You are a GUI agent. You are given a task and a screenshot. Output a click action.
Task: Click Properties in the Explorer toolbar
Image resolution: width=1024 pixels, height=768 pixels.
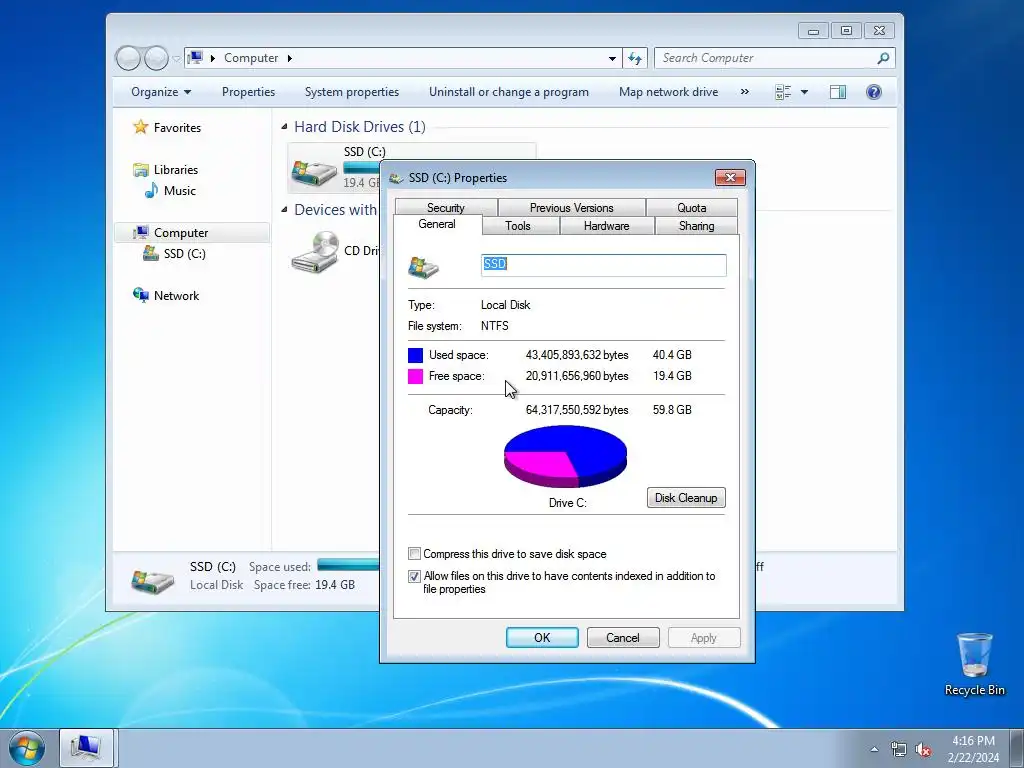click(x=248, y=92)
